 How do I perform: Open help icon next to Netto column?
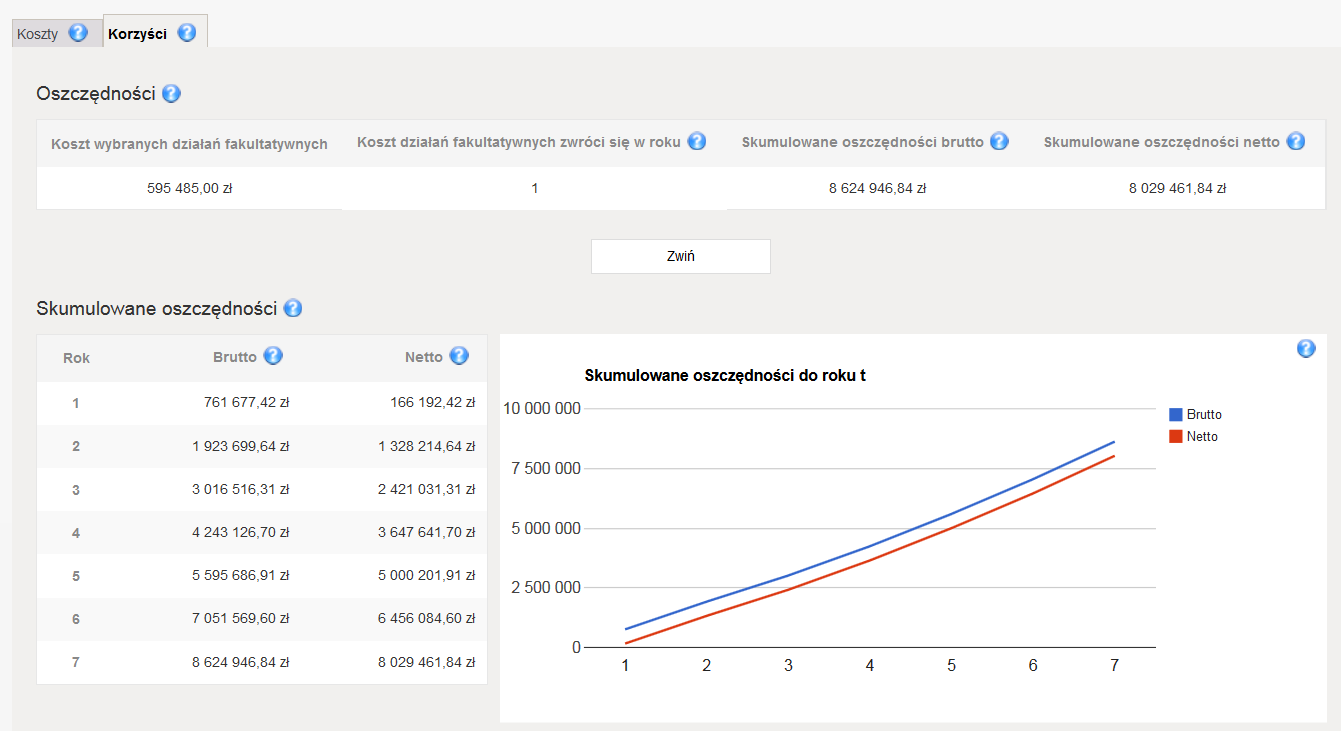tap(459, 356)
